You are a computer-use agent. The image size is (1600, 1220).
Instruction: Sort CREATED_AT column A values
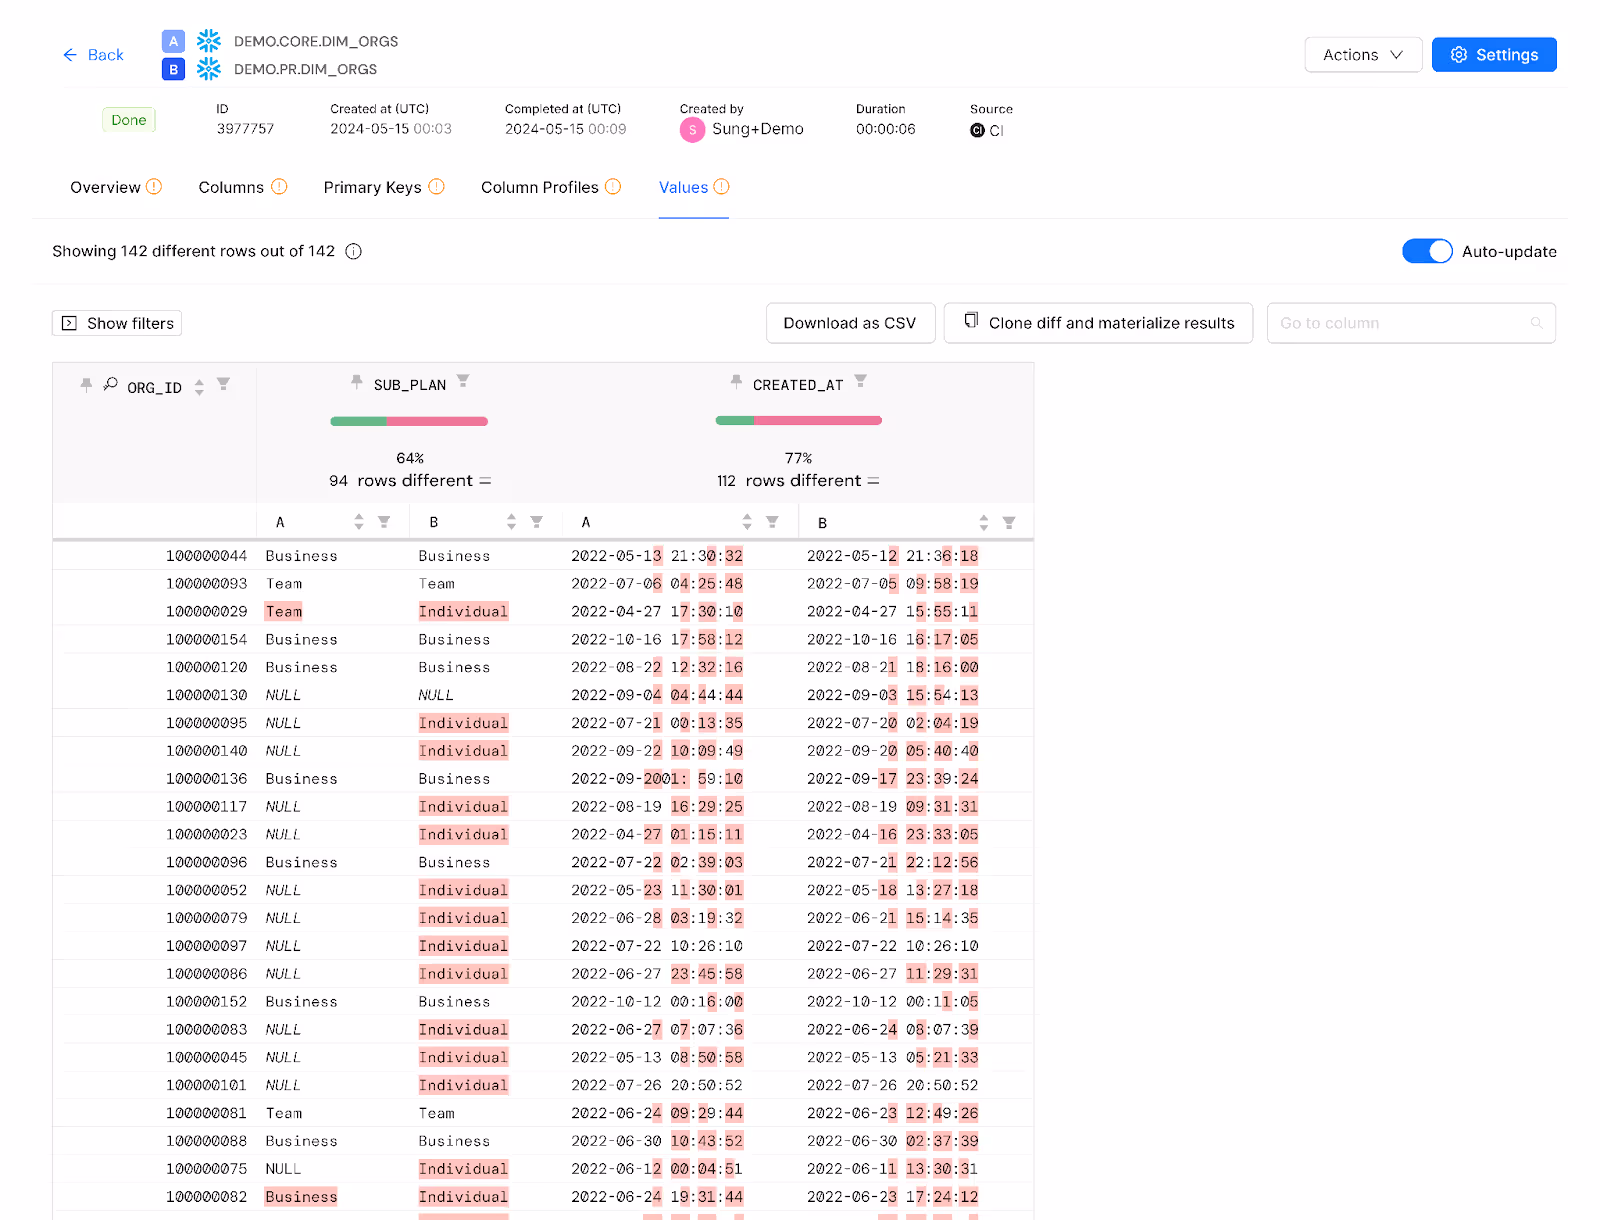[747, 522]
